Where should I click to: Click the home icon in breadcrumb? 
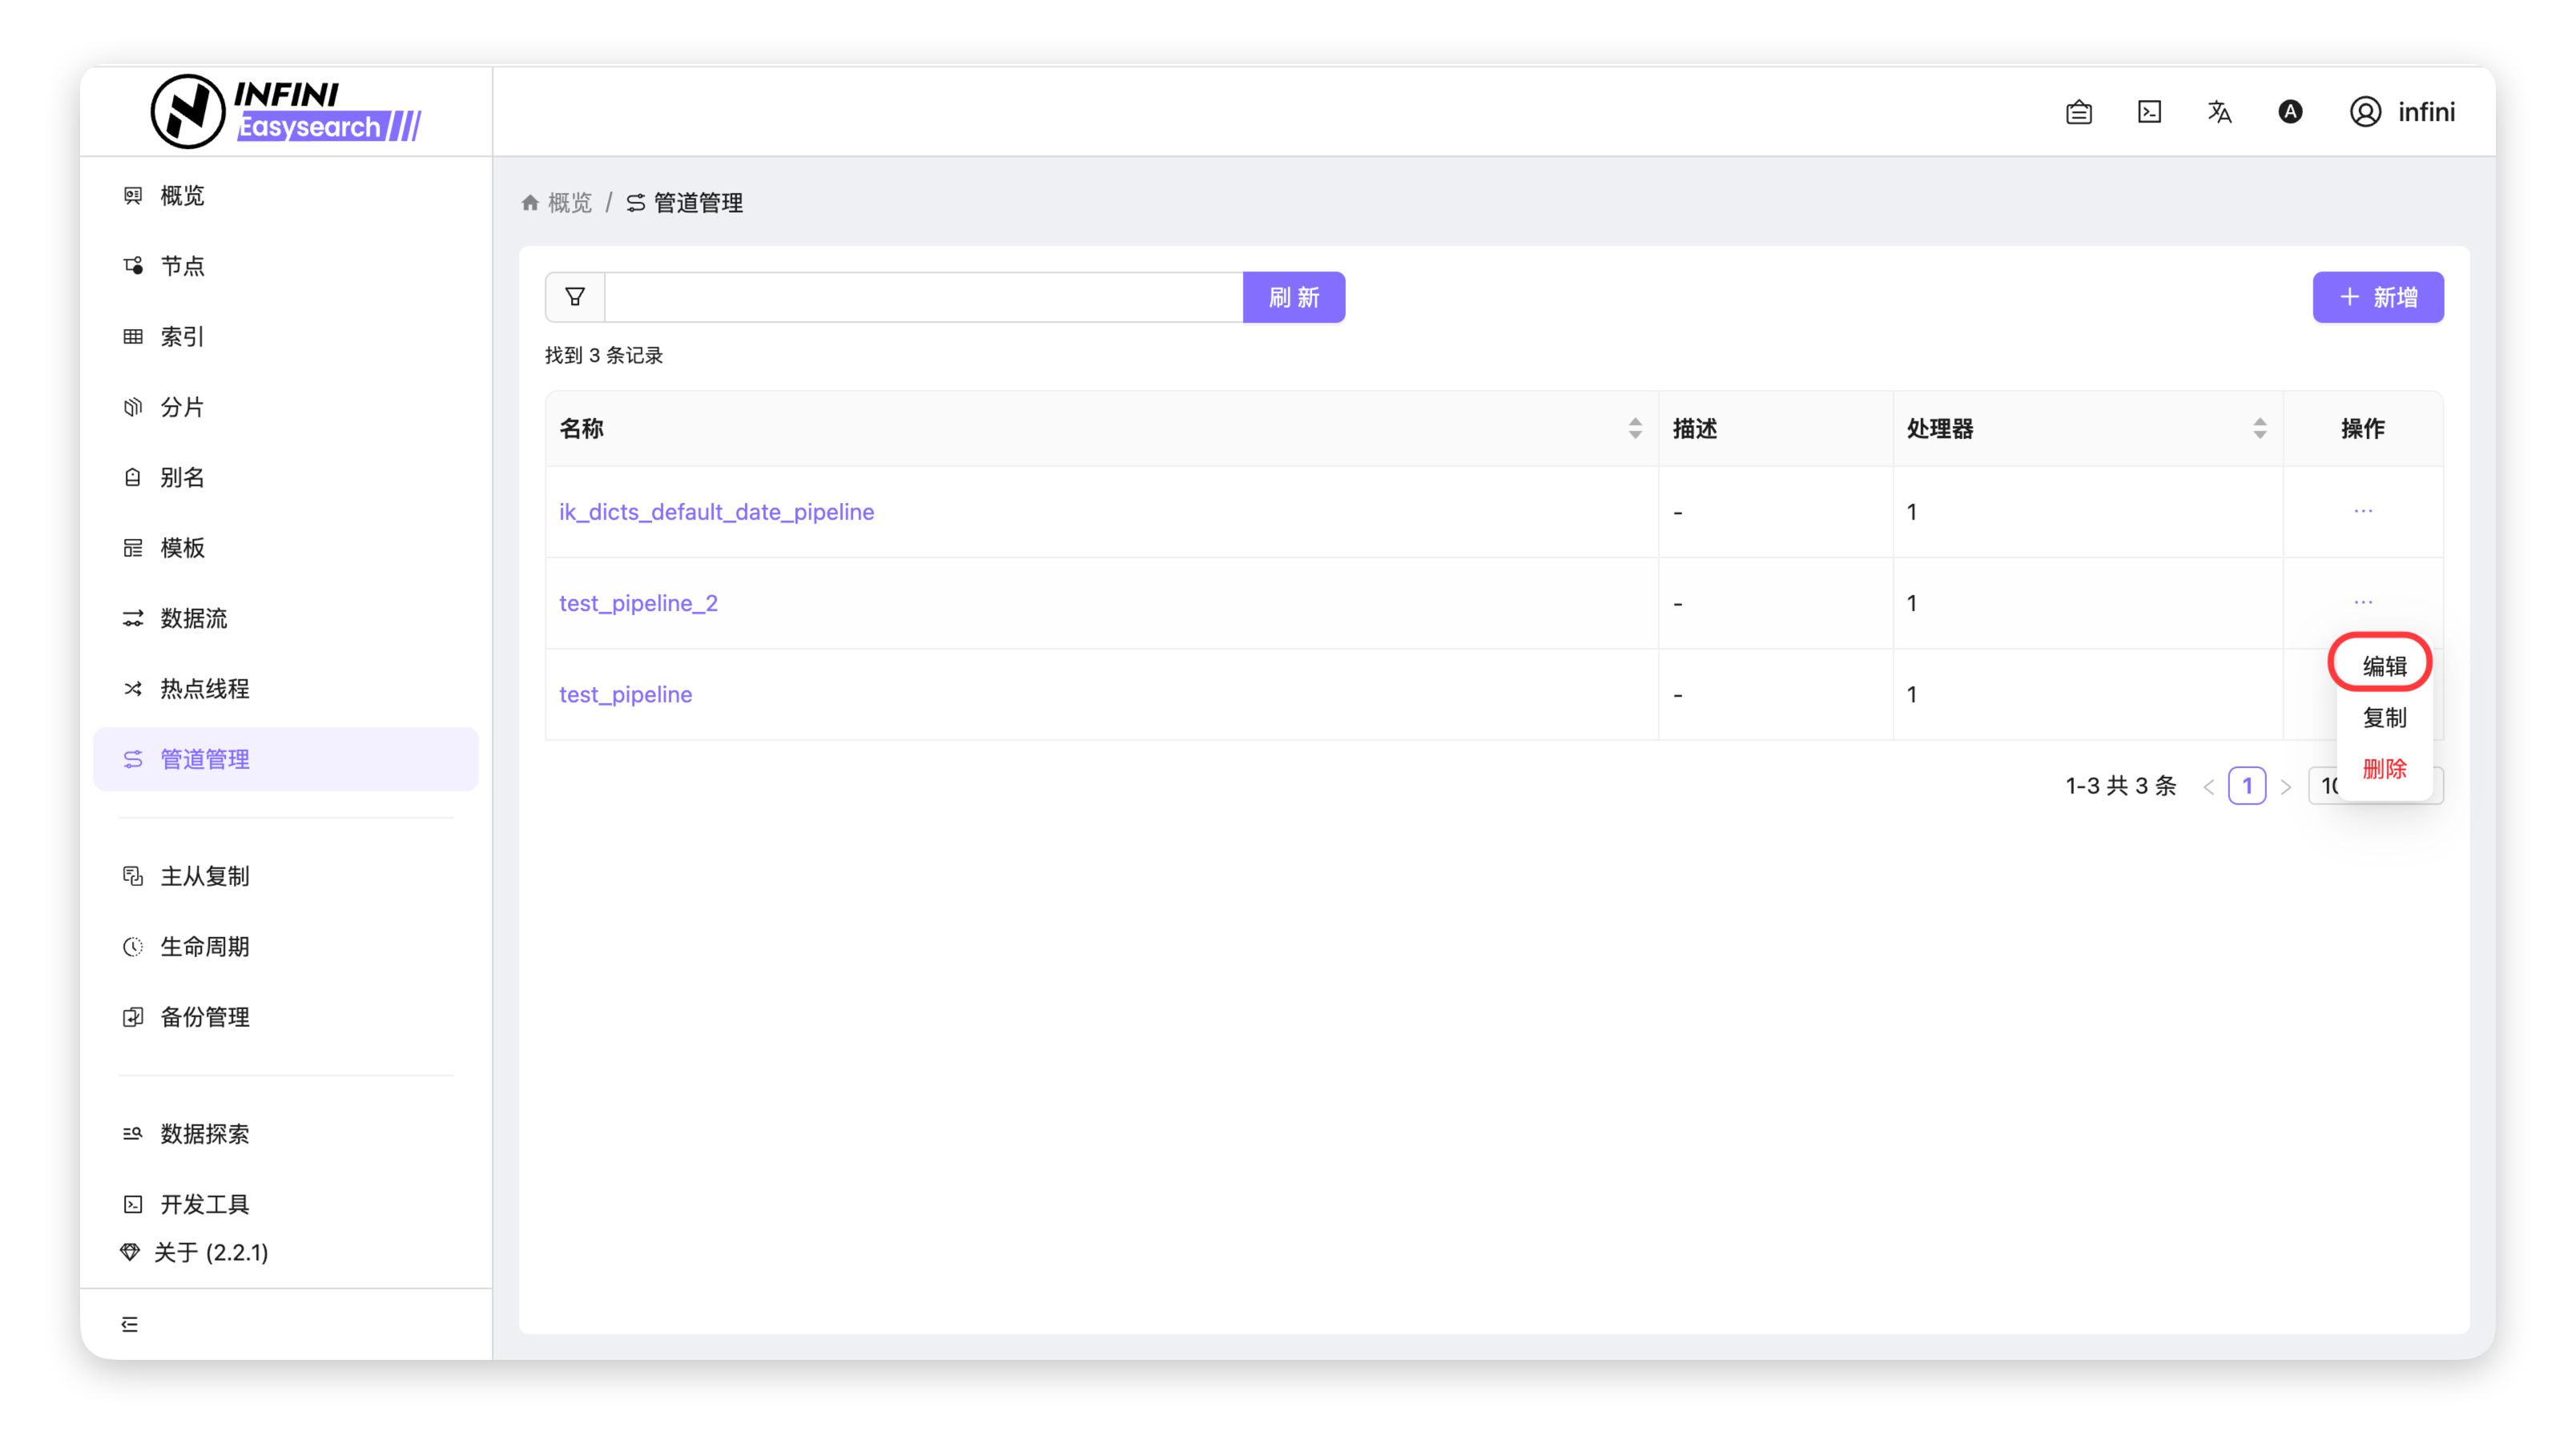click(530, 203)
